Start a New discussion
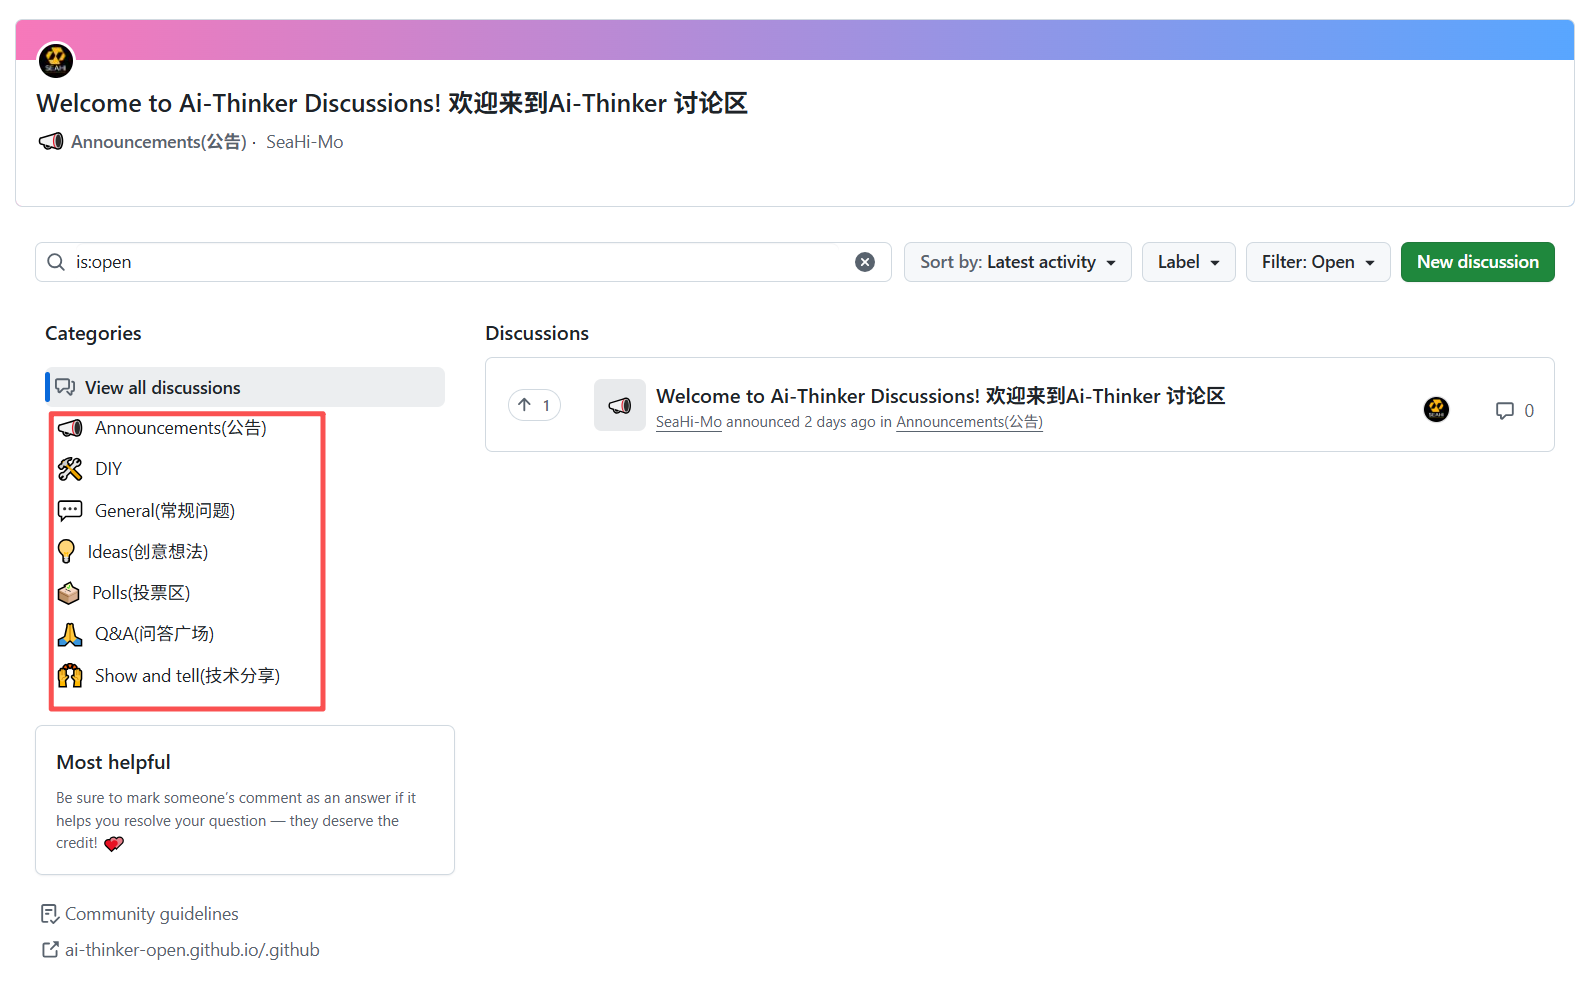The height and width of the screenshot is (995, 1580). coord(1478,262)
